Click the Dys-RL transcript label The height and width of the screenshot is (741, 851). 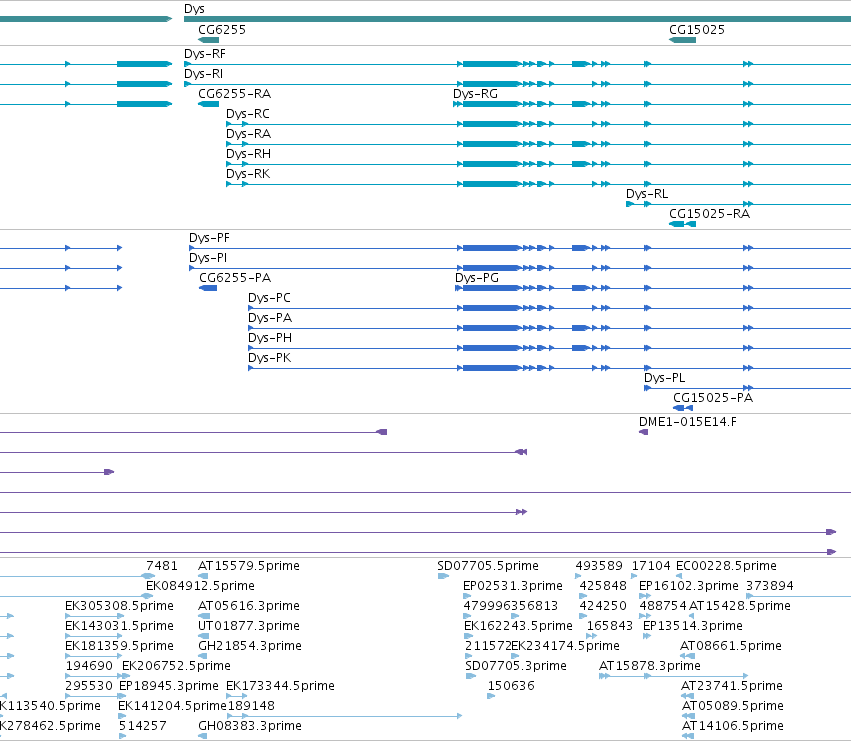pyautogui.click(x=647, y=194)
